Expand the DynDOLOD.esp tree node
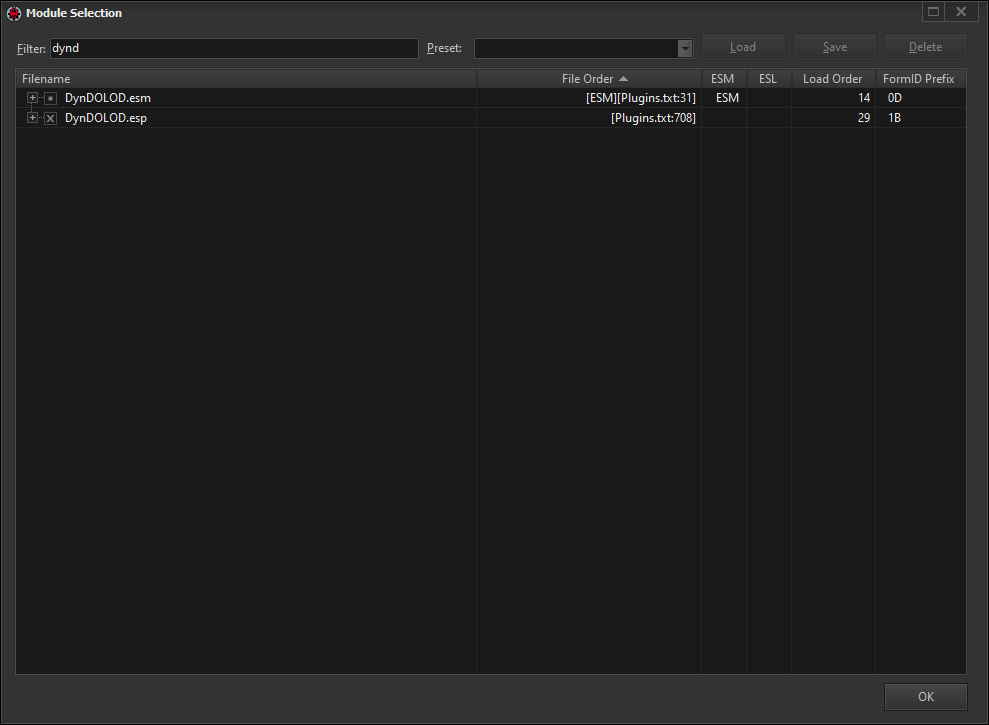 click(32, 117)
